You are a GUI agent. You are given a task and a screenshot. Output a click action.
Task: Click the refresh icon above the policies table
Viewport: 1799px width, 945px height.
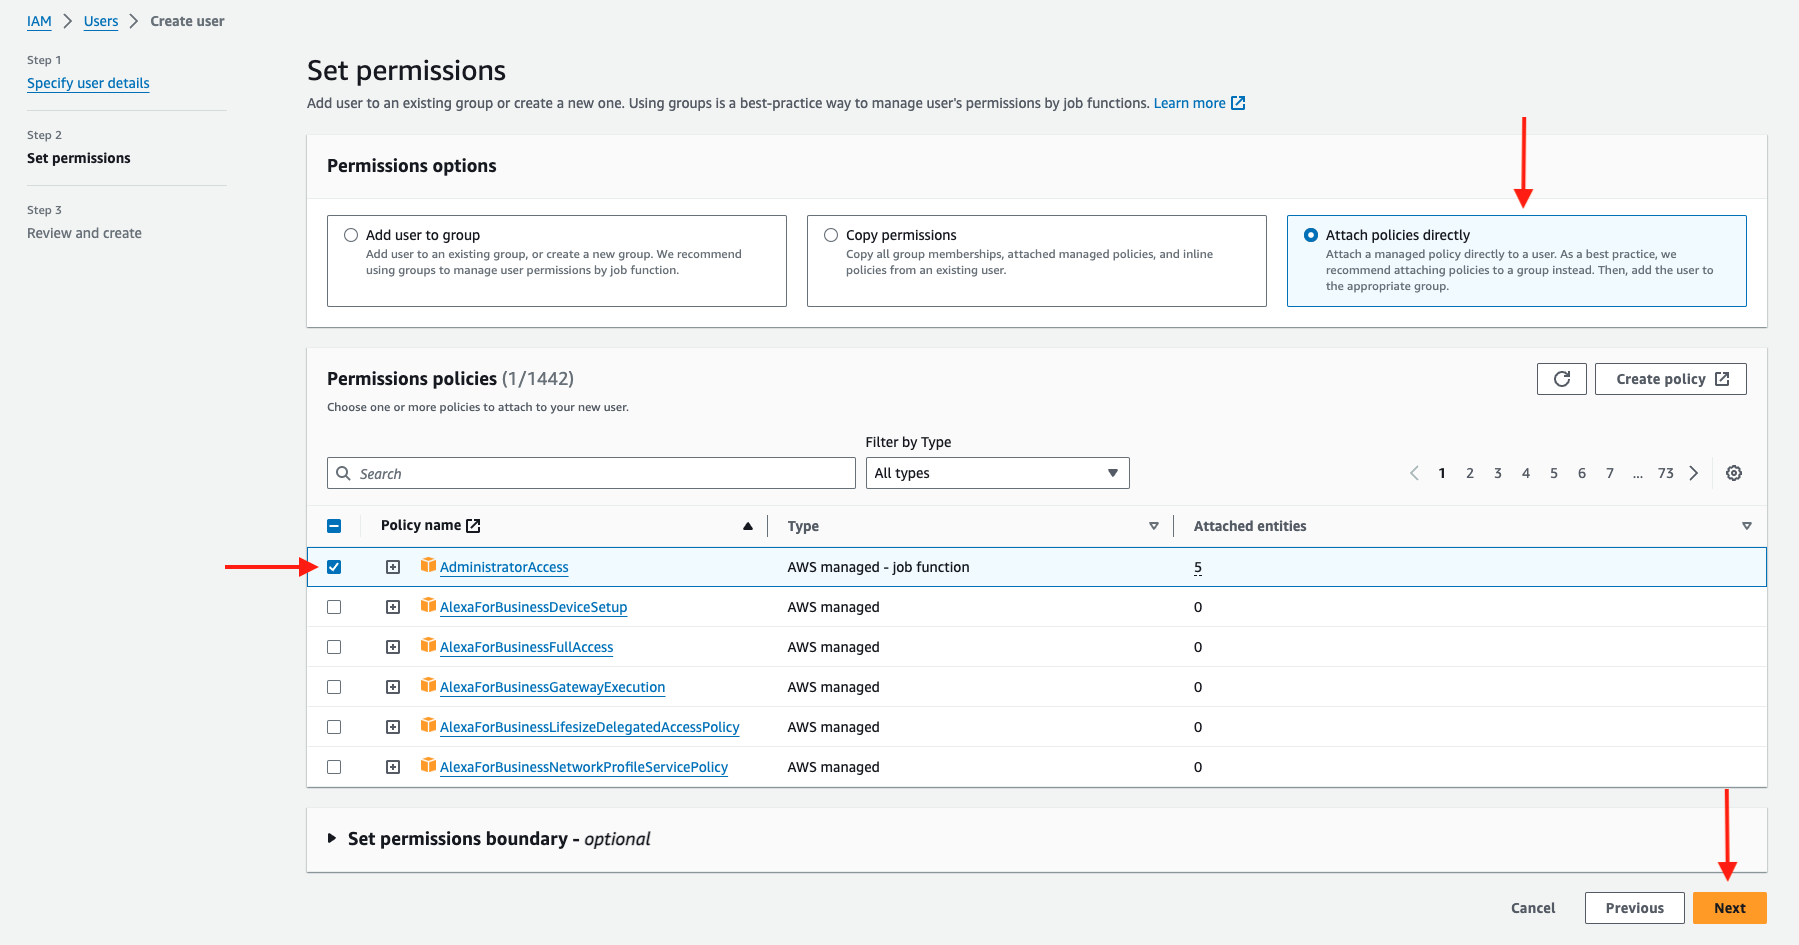[x=1561, y=378]
